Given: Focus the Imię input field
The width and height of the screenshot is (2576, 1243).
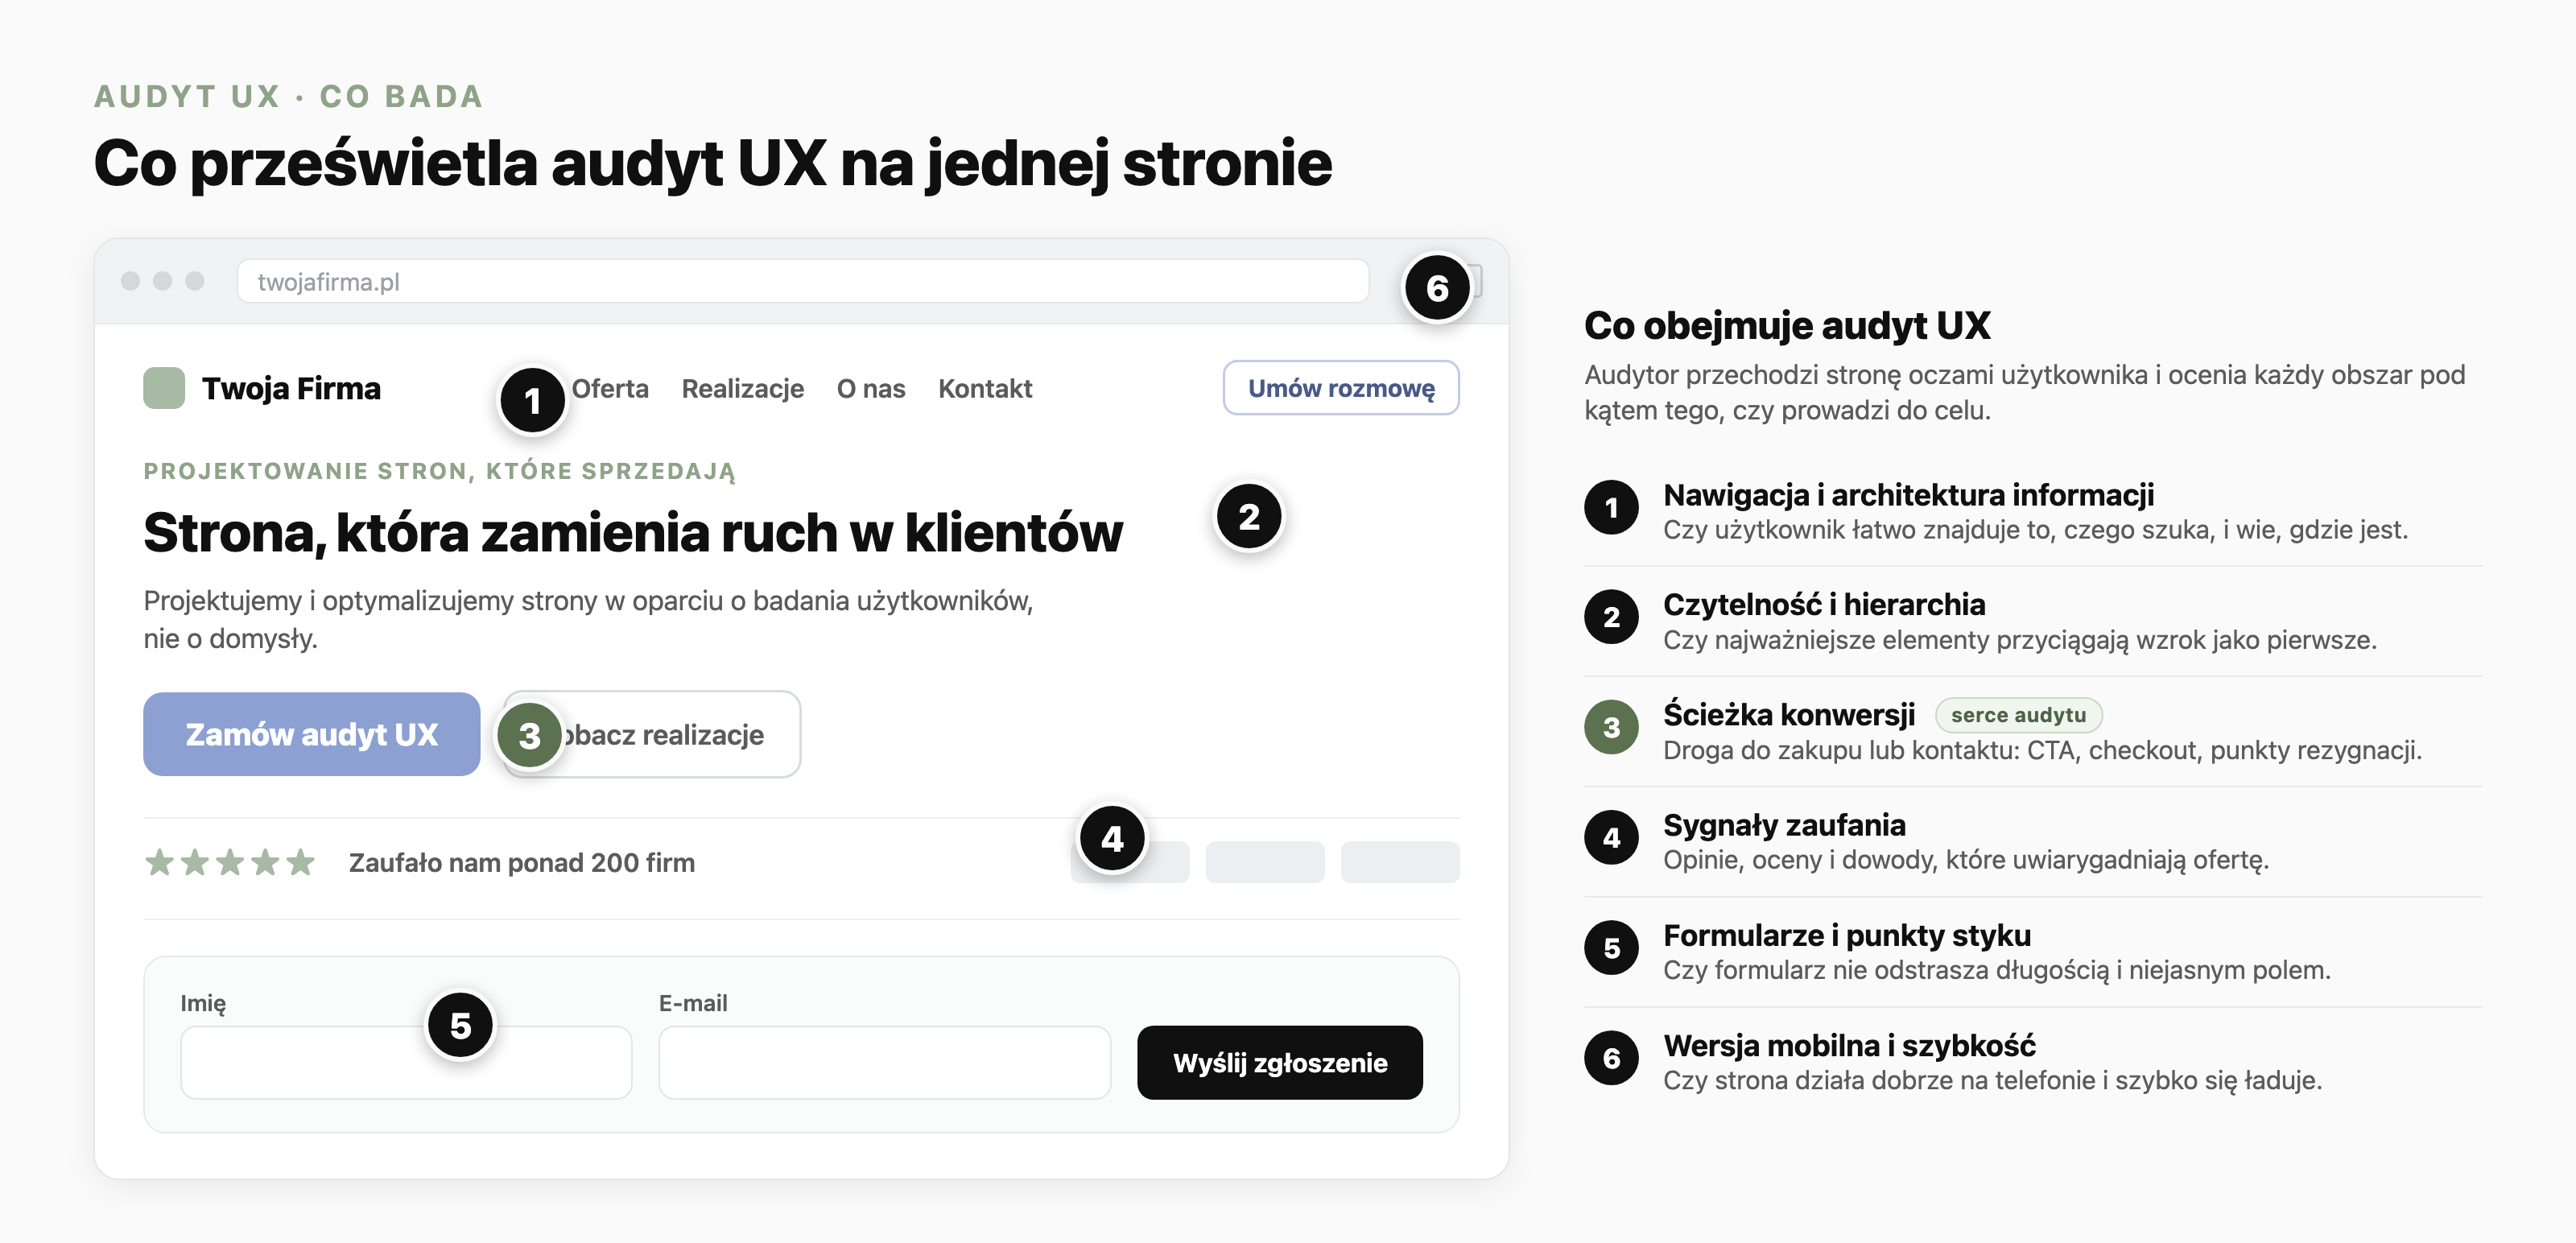Looking at the screenshot, I should 406,1062.
